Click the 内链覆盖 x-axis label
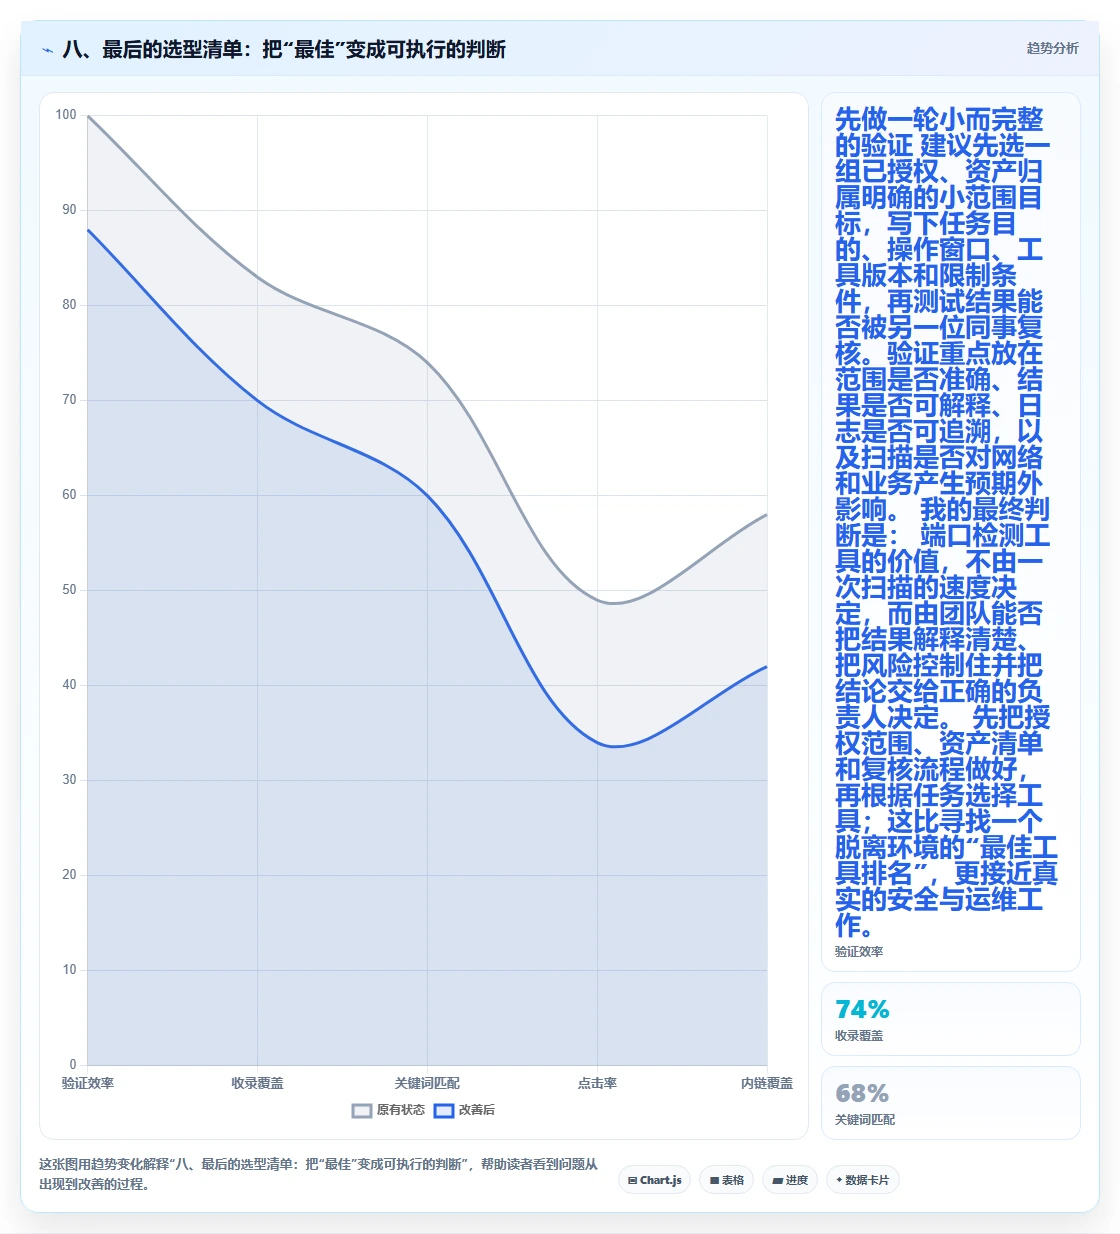This screenshot has width=1120, height=1234. click(767, 1083)
